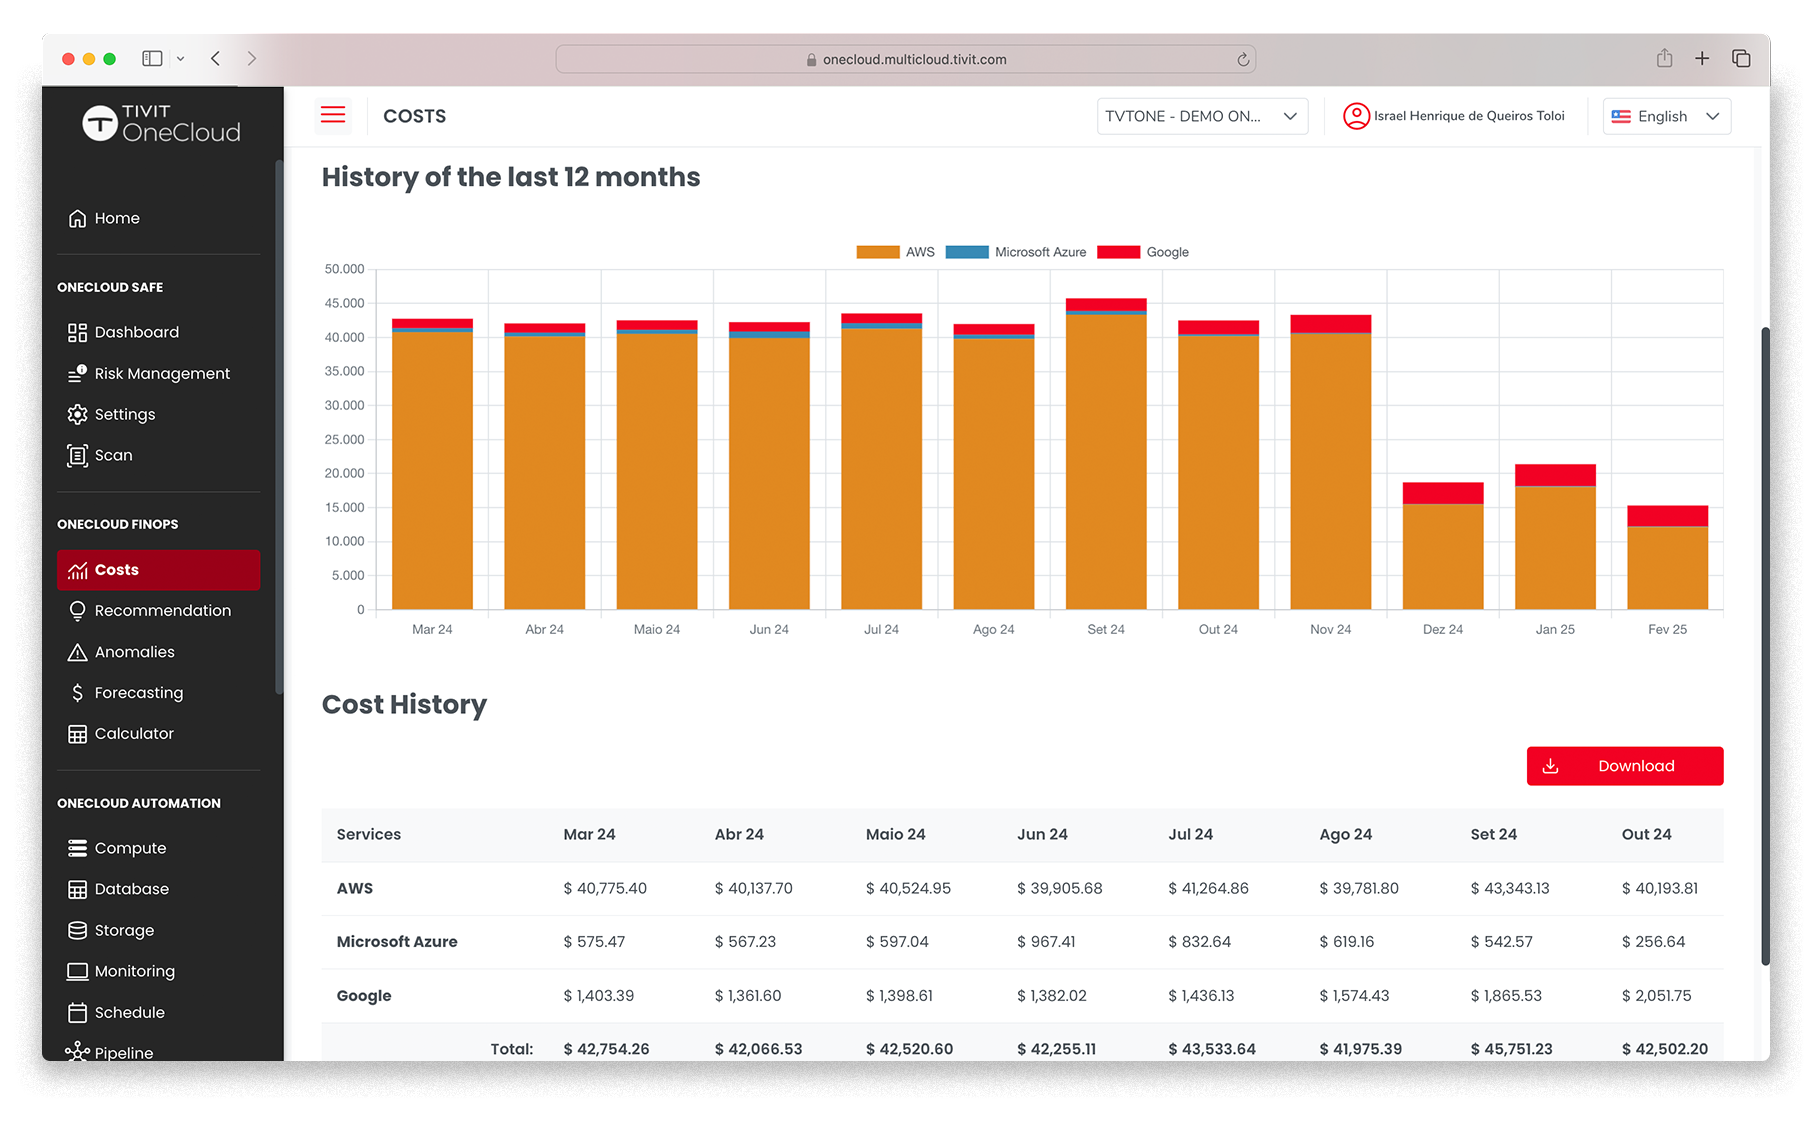
Task: Click the Risk Management icon
Action: click(77, 373)
